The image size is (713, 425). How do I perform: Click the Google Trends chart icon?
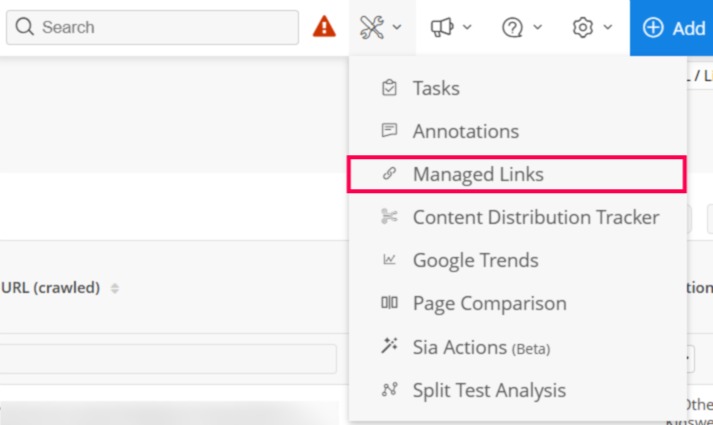[x=390, y=260]
